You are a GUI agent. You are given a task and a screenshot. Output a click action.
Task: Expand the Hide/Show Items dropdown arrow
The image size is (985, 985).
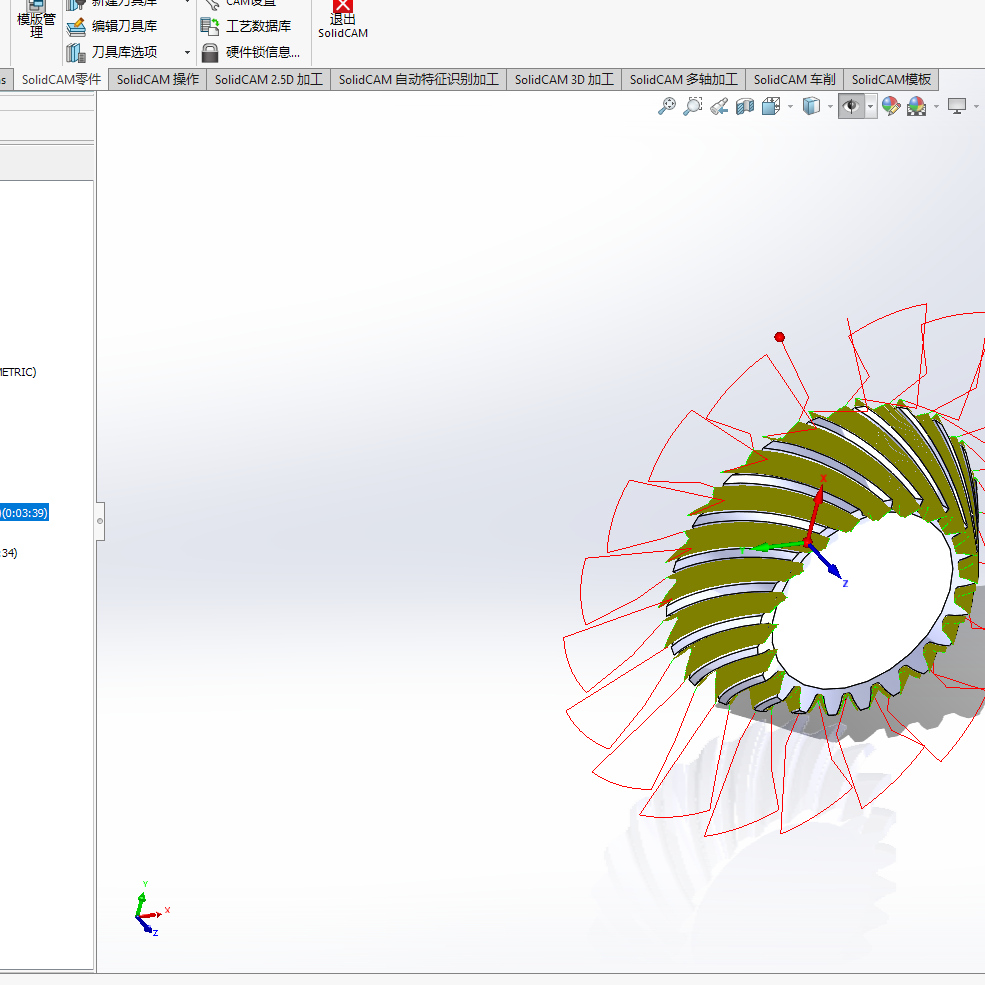pyautogui.click(x=871, y=106)
